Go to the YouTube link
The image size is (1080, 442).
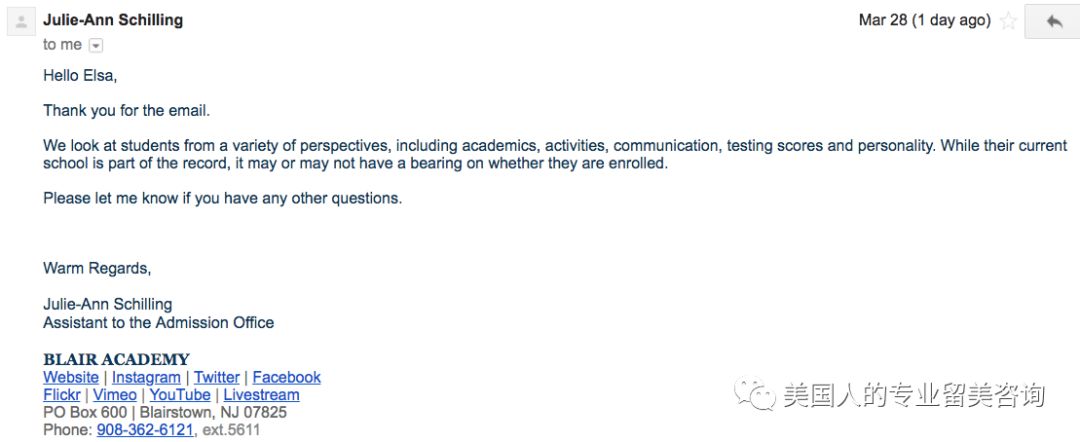tap(180, 395)
